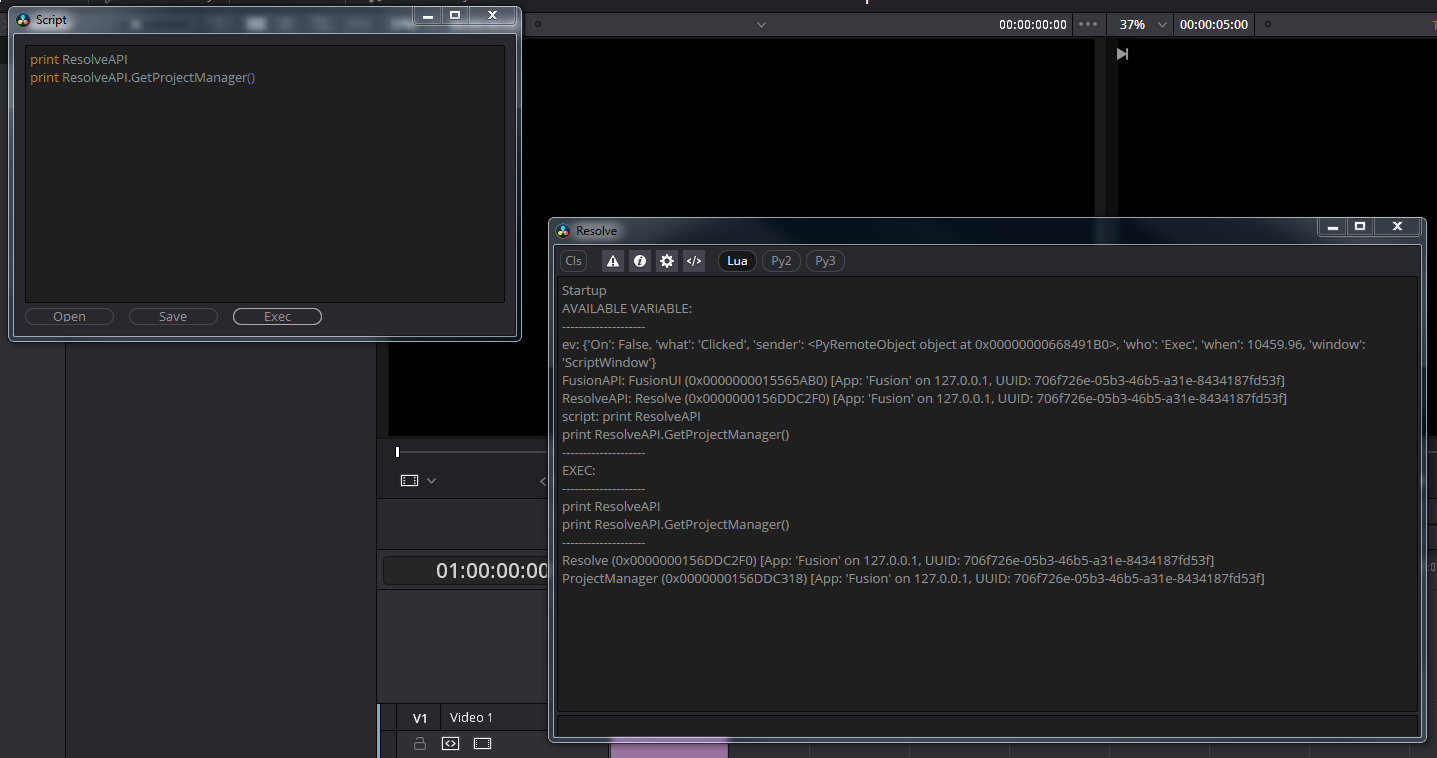This screenshot has width=1437, height=758.
Task: Toggle the lock icon on Video 1 track
Action: point(420,743)
